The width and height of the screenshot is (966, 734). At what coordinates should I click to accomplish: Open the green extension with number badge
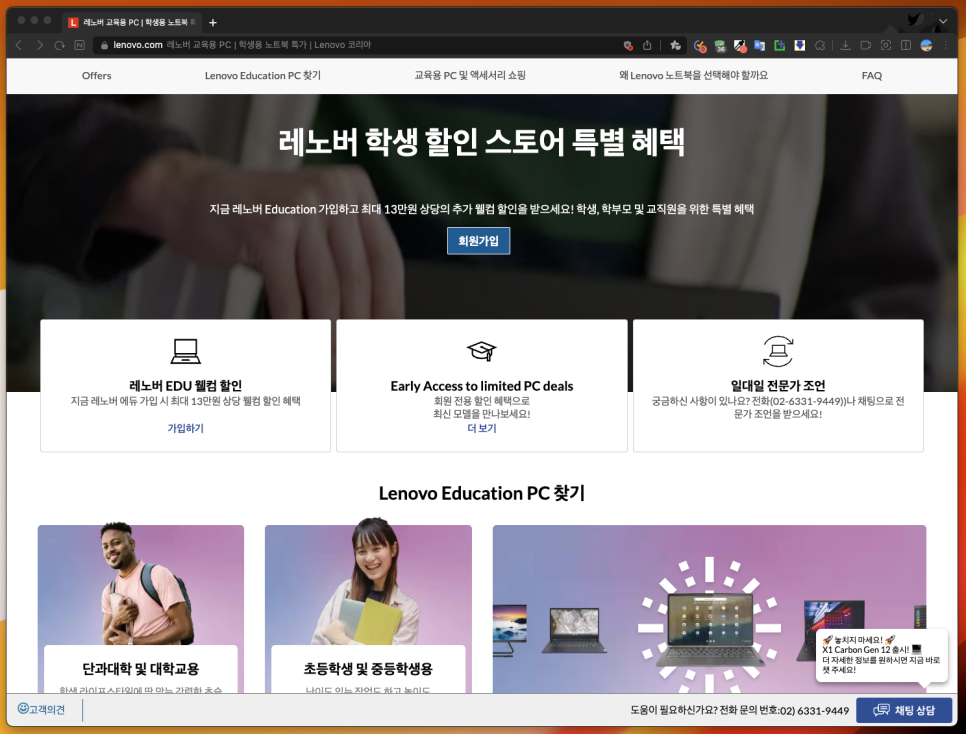pos(720,46)
